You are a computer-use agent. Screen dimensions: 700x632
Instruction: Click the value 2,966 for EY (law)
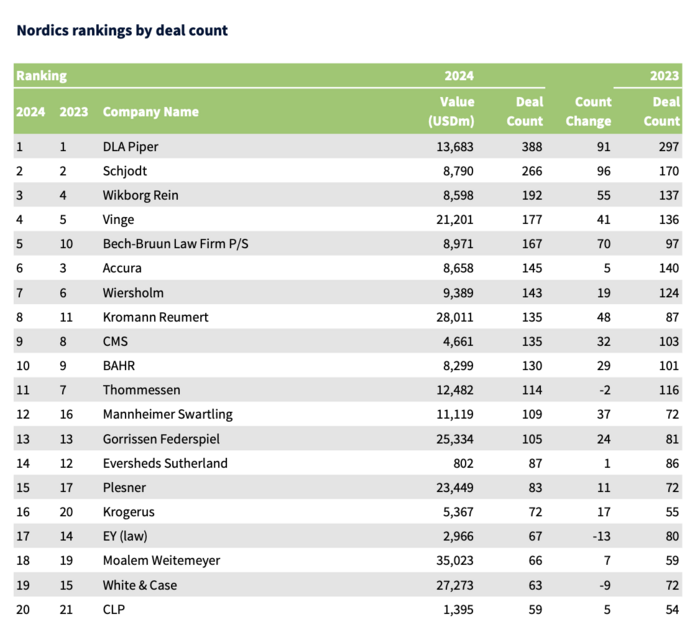(458, 536)
